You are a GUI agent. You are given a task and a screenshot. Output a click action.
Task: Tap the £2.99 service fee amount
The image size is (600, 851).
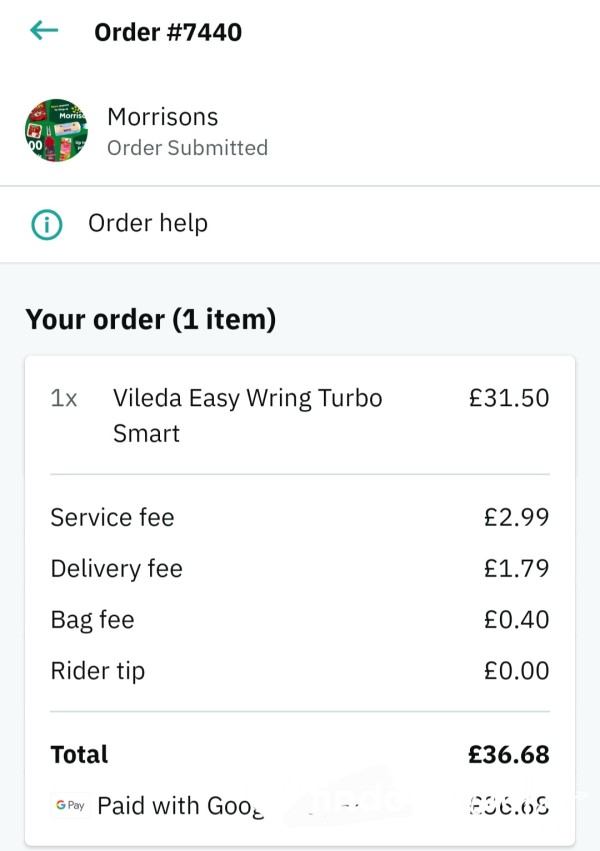(x=516, y=517)
